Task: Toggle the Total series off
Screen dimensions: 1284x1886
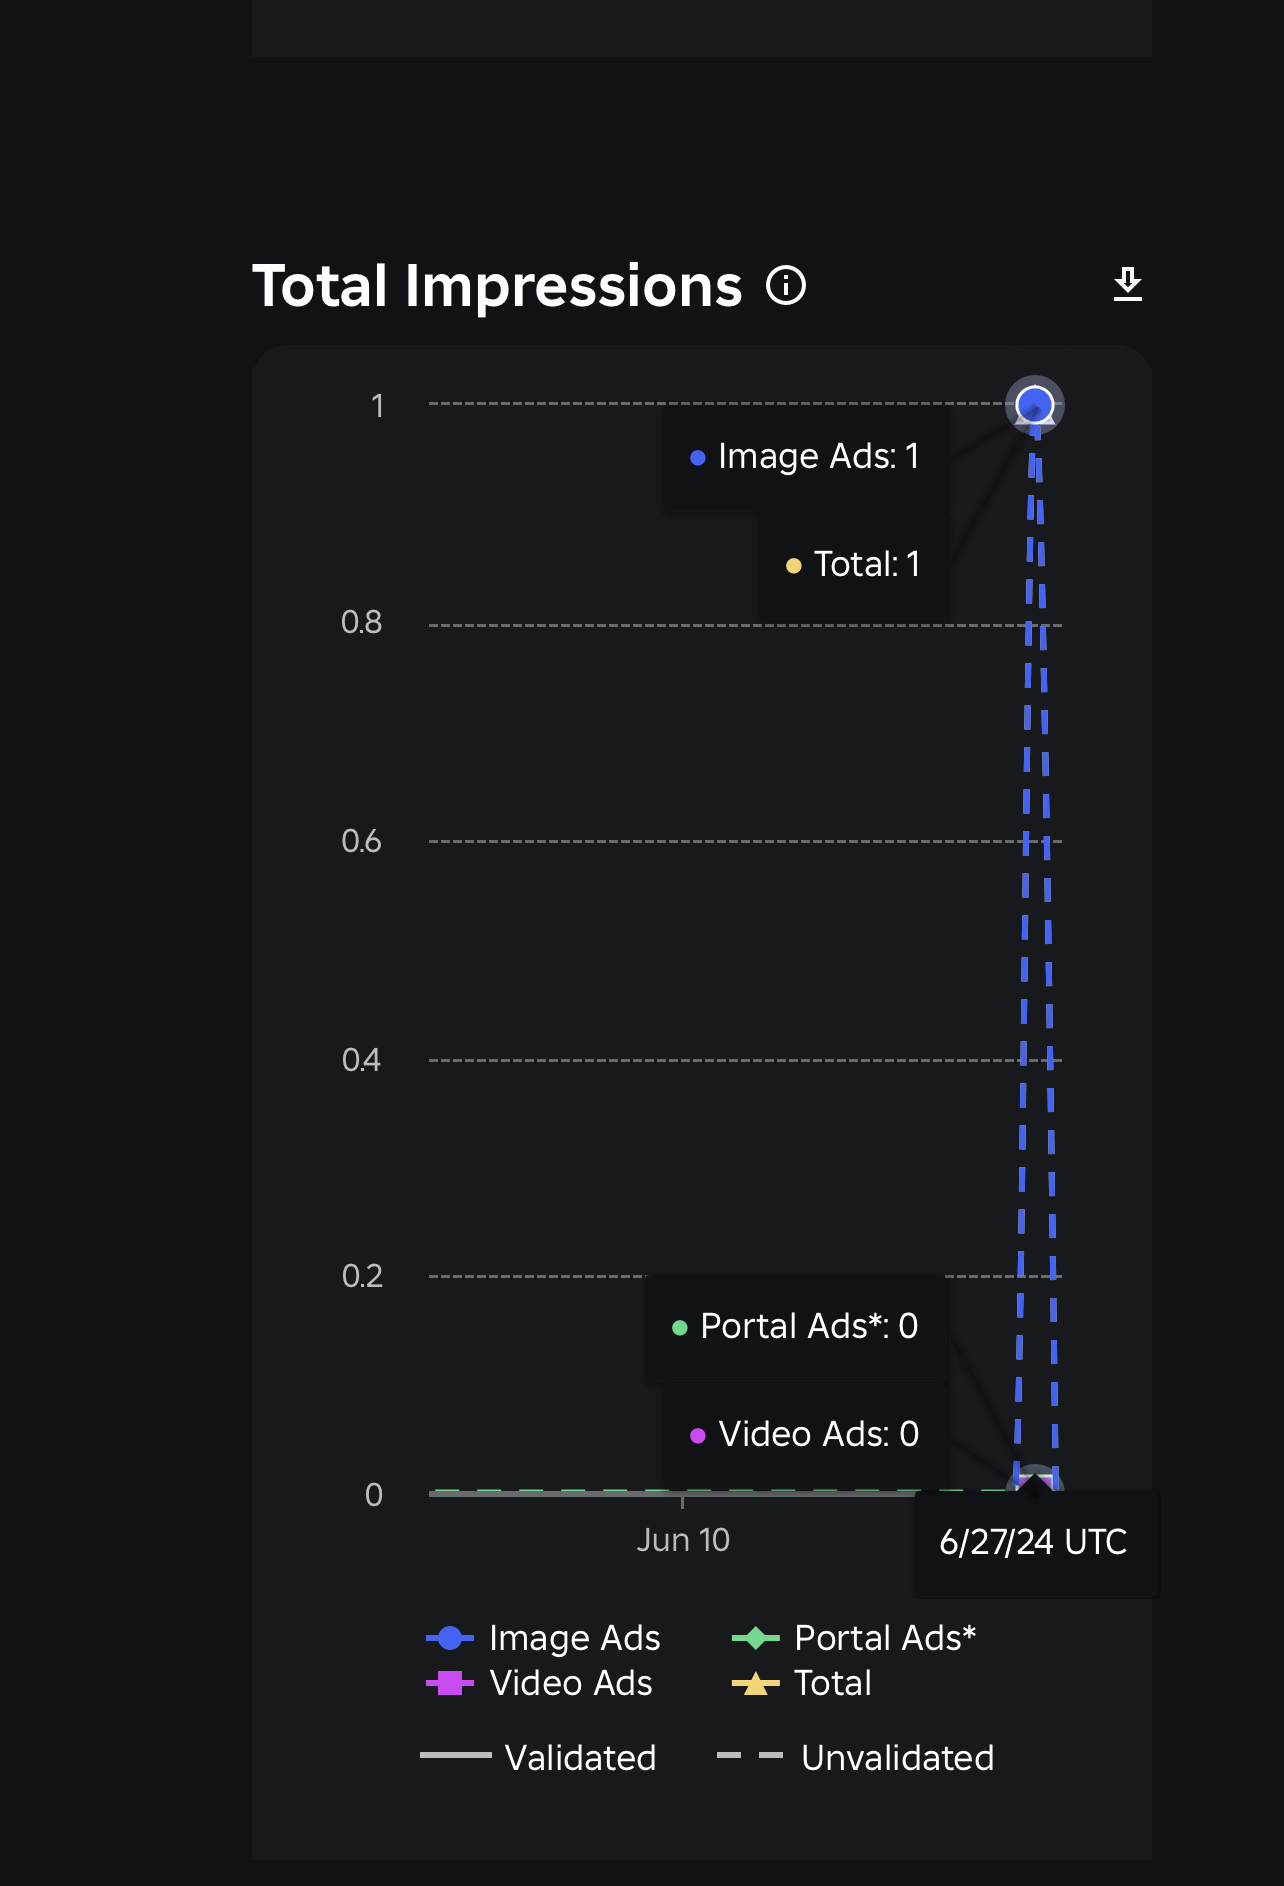Action: (833, 1683)
